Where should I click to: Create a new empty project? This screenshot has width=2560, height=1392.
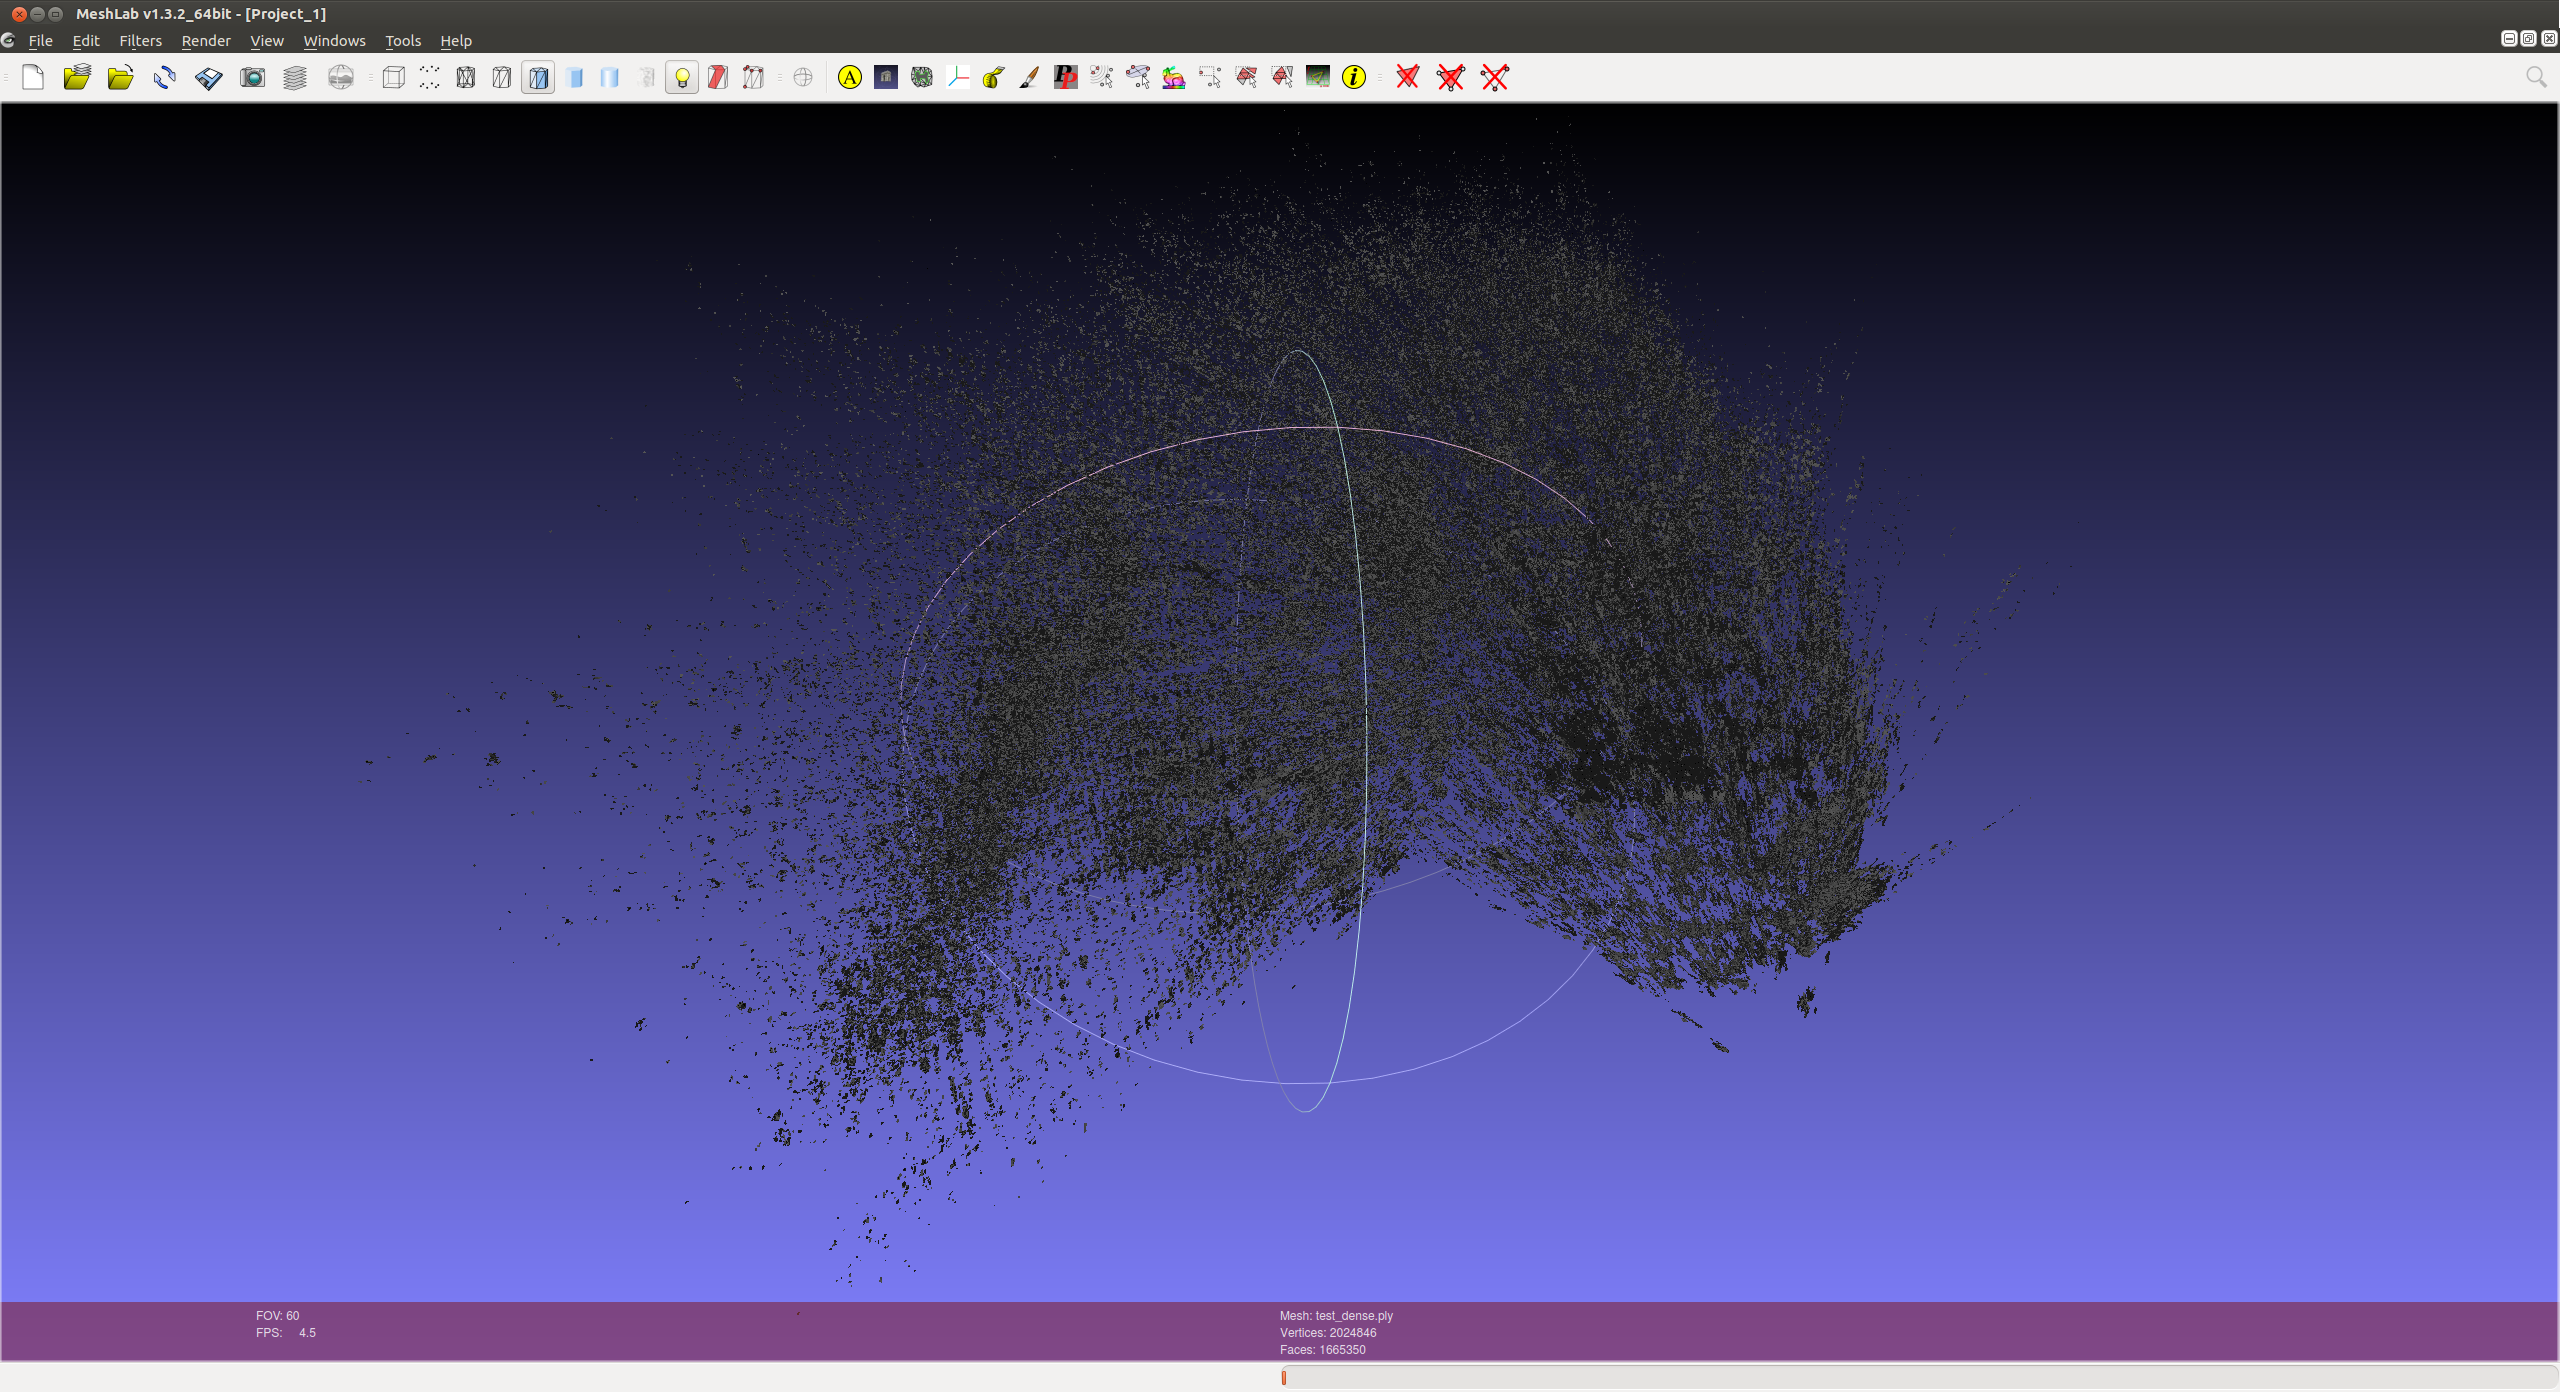[32, 77]
